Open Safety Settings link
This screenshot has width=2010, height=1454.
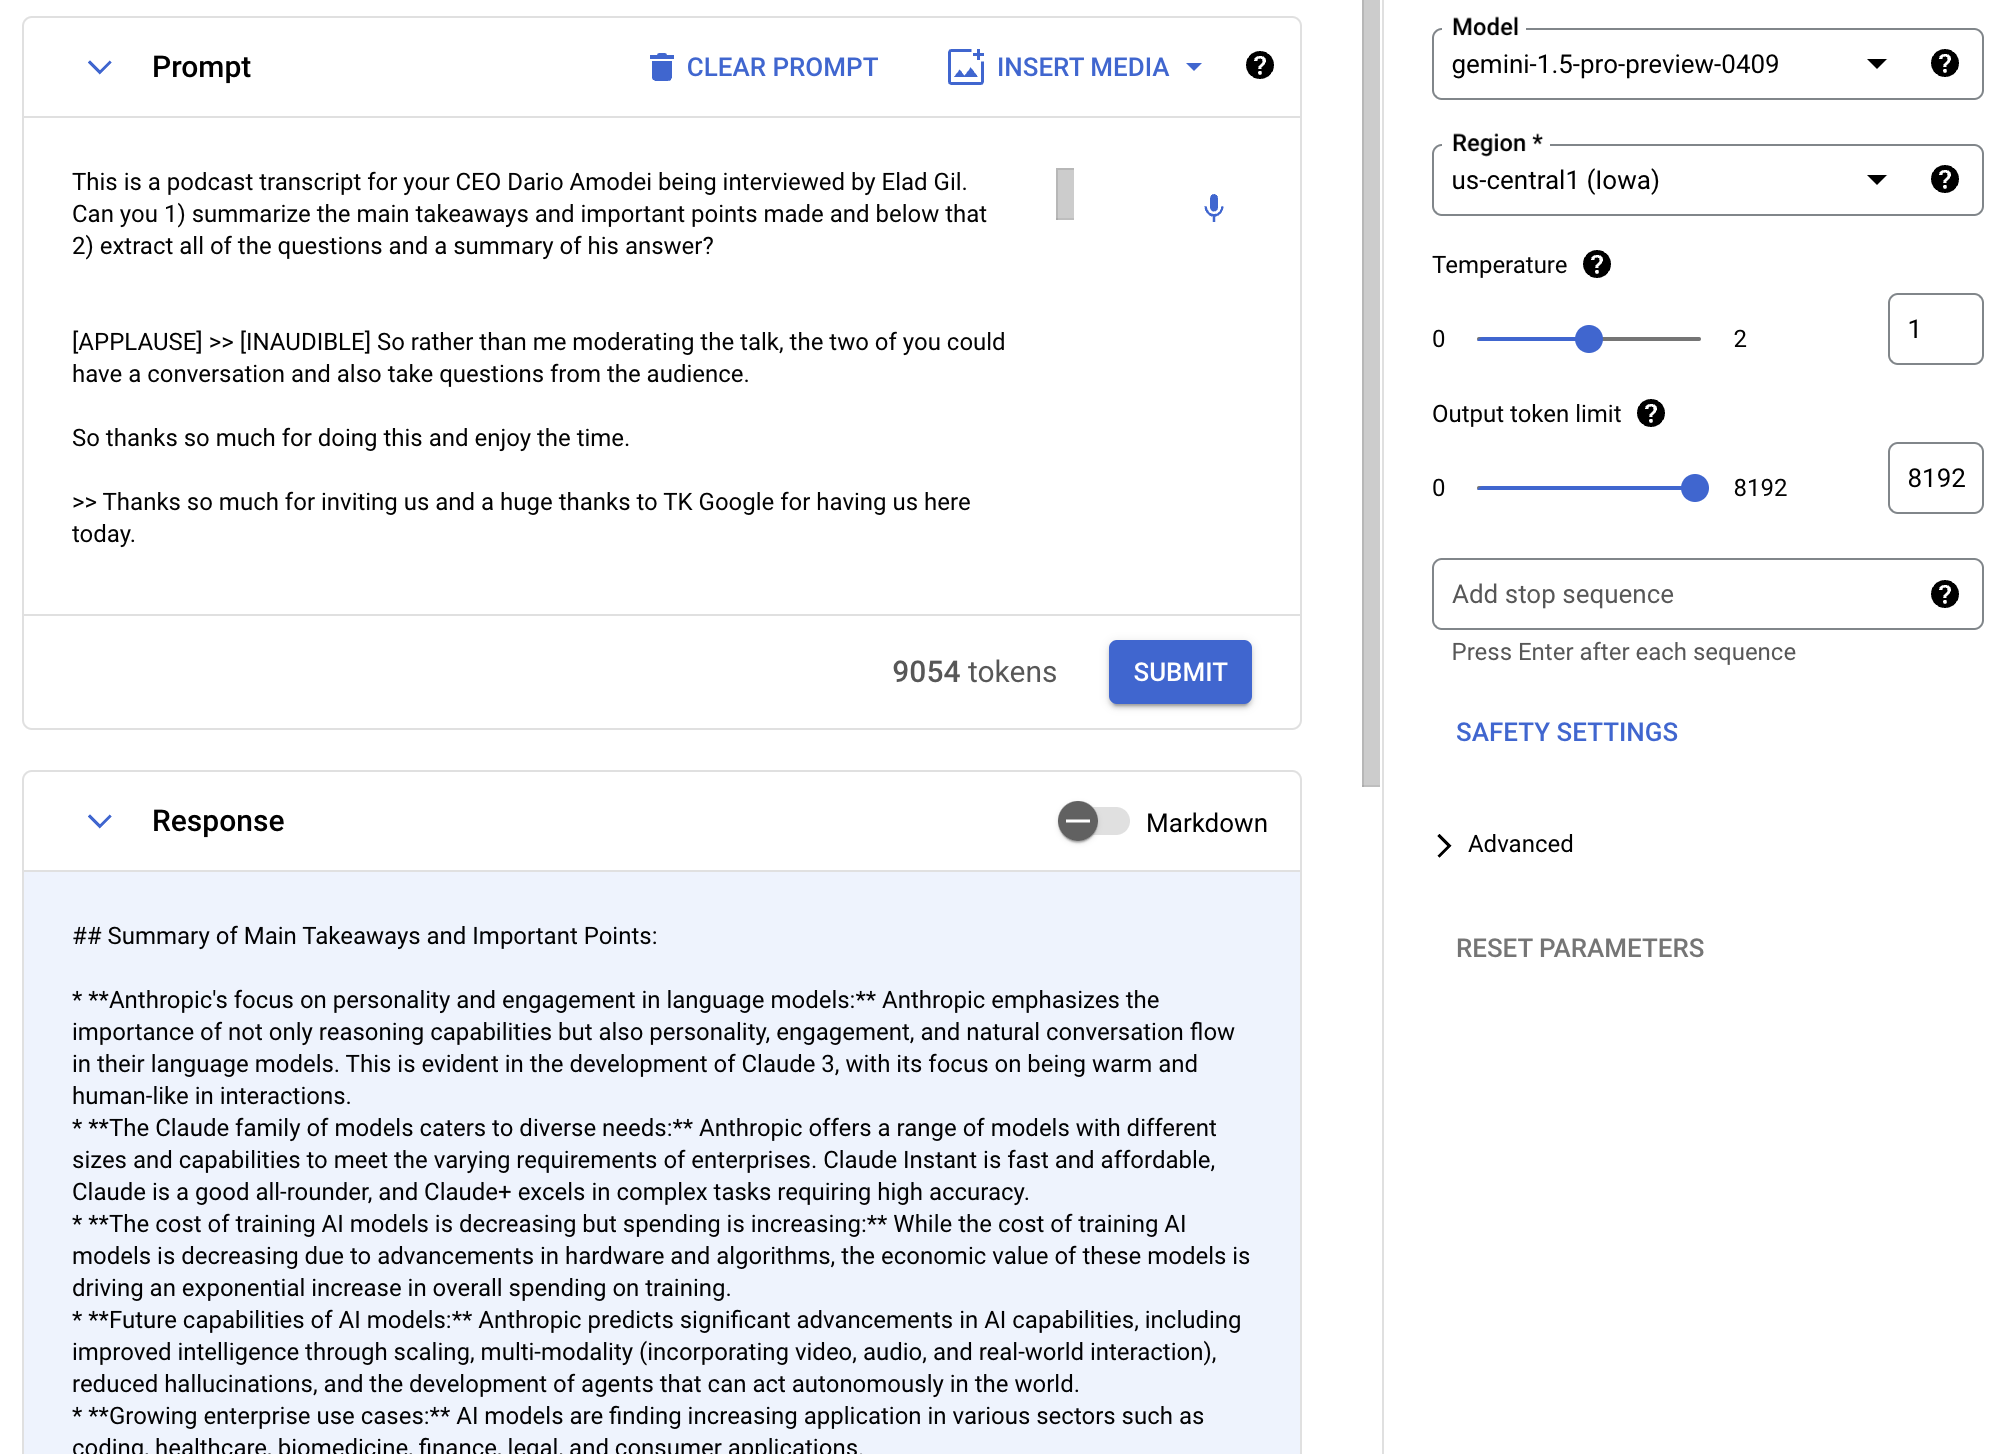(1566, 733)
